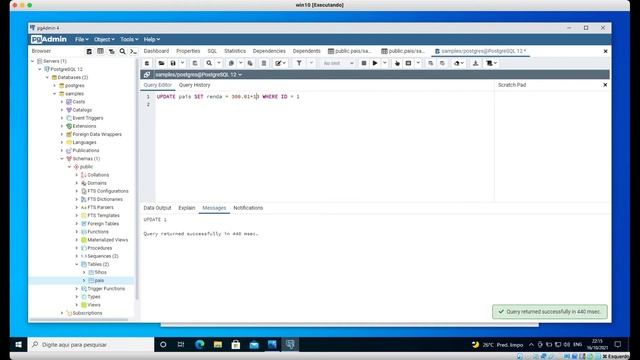Click the taskbar search box

91,345
